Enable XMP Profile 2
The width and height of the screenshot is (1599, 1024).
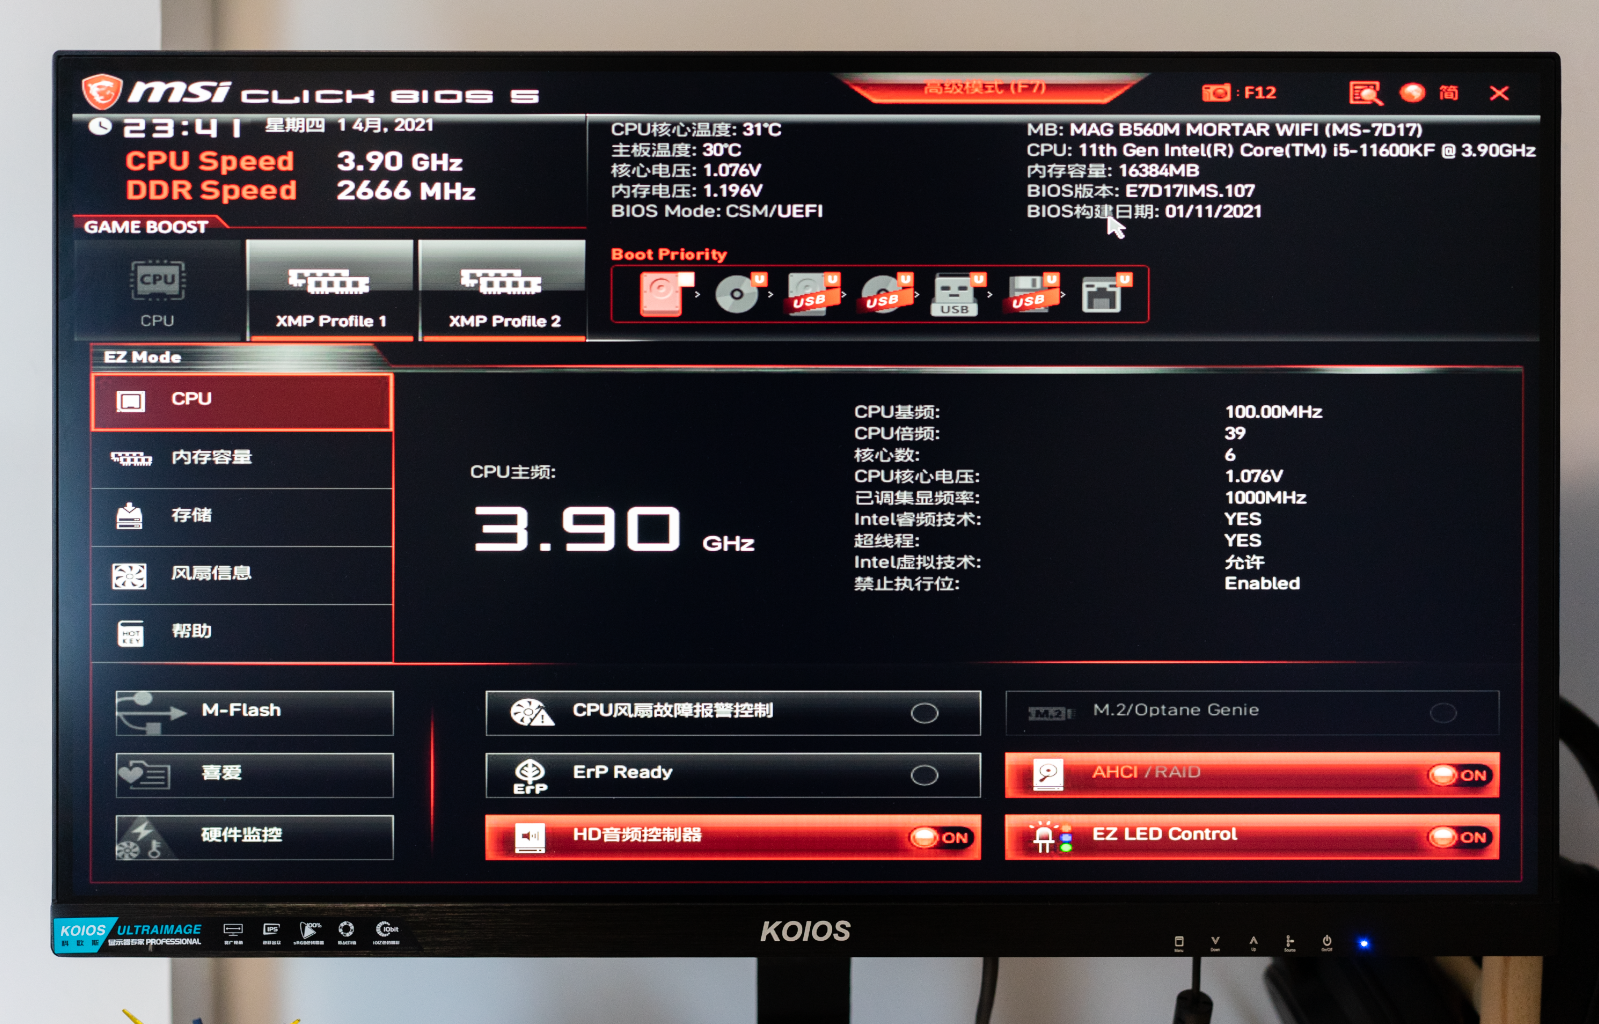tap(504, 290)
